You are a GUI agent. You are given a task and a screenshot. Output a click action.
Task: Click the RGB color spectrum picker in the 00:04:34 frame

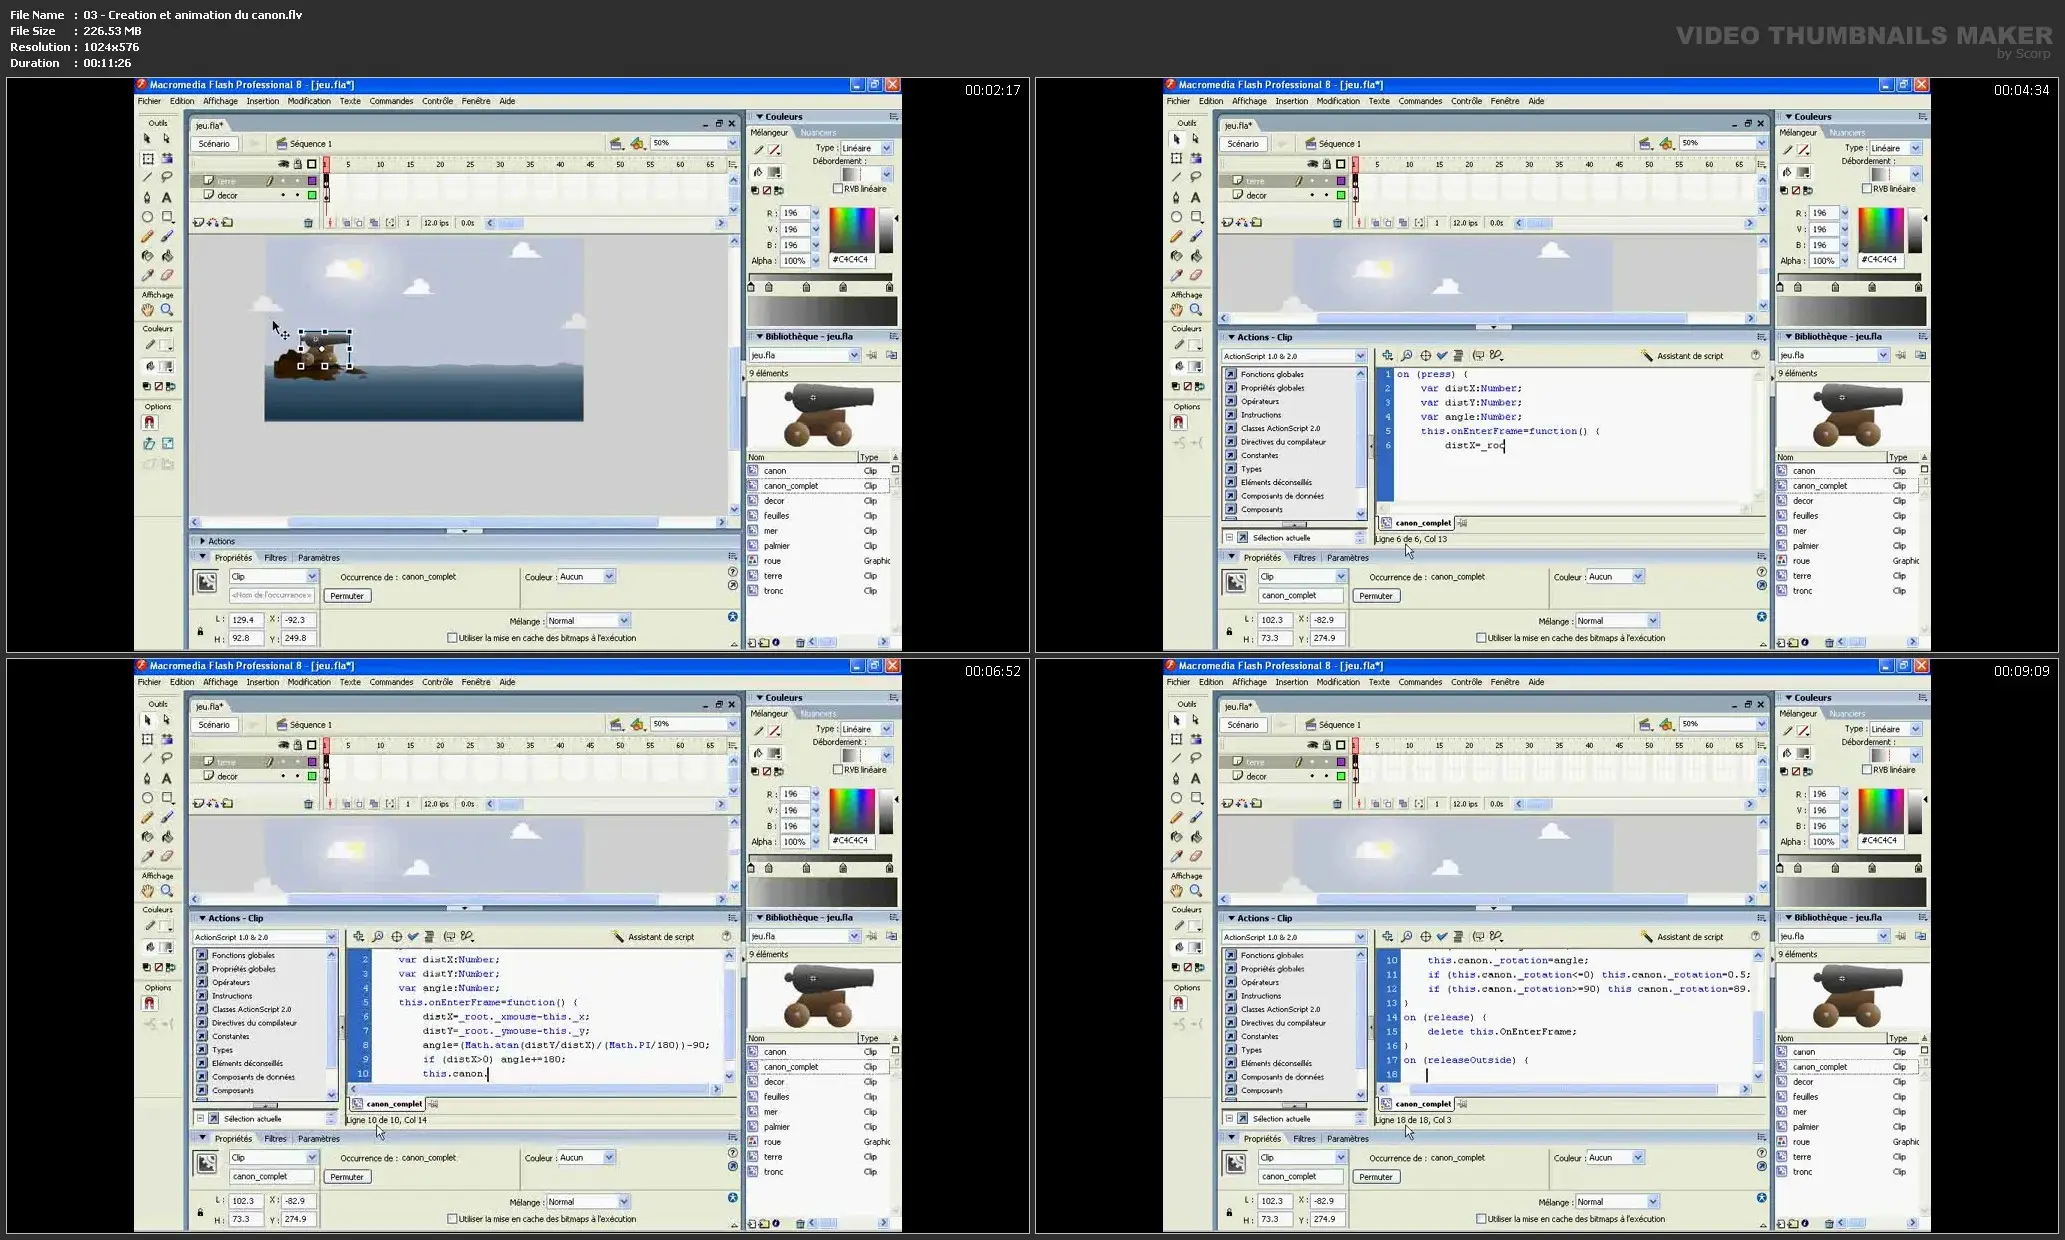tap(1880, 229)
